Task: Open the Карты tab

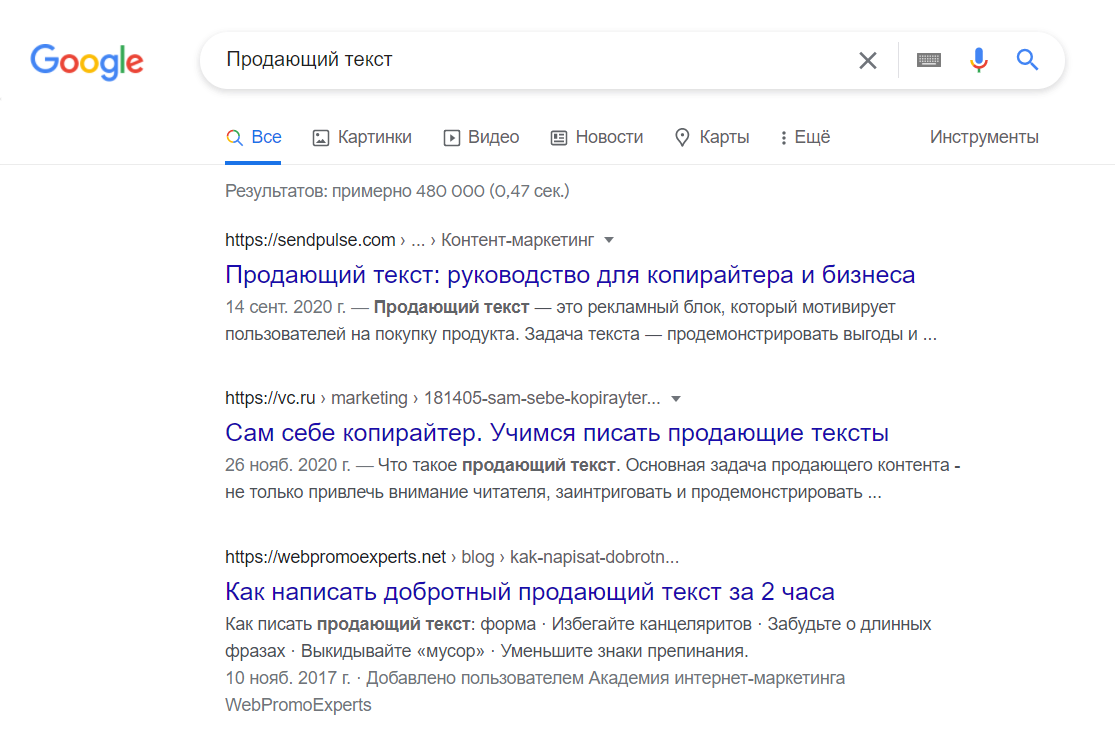Action: pyautogui.click(x=712, y=138)
